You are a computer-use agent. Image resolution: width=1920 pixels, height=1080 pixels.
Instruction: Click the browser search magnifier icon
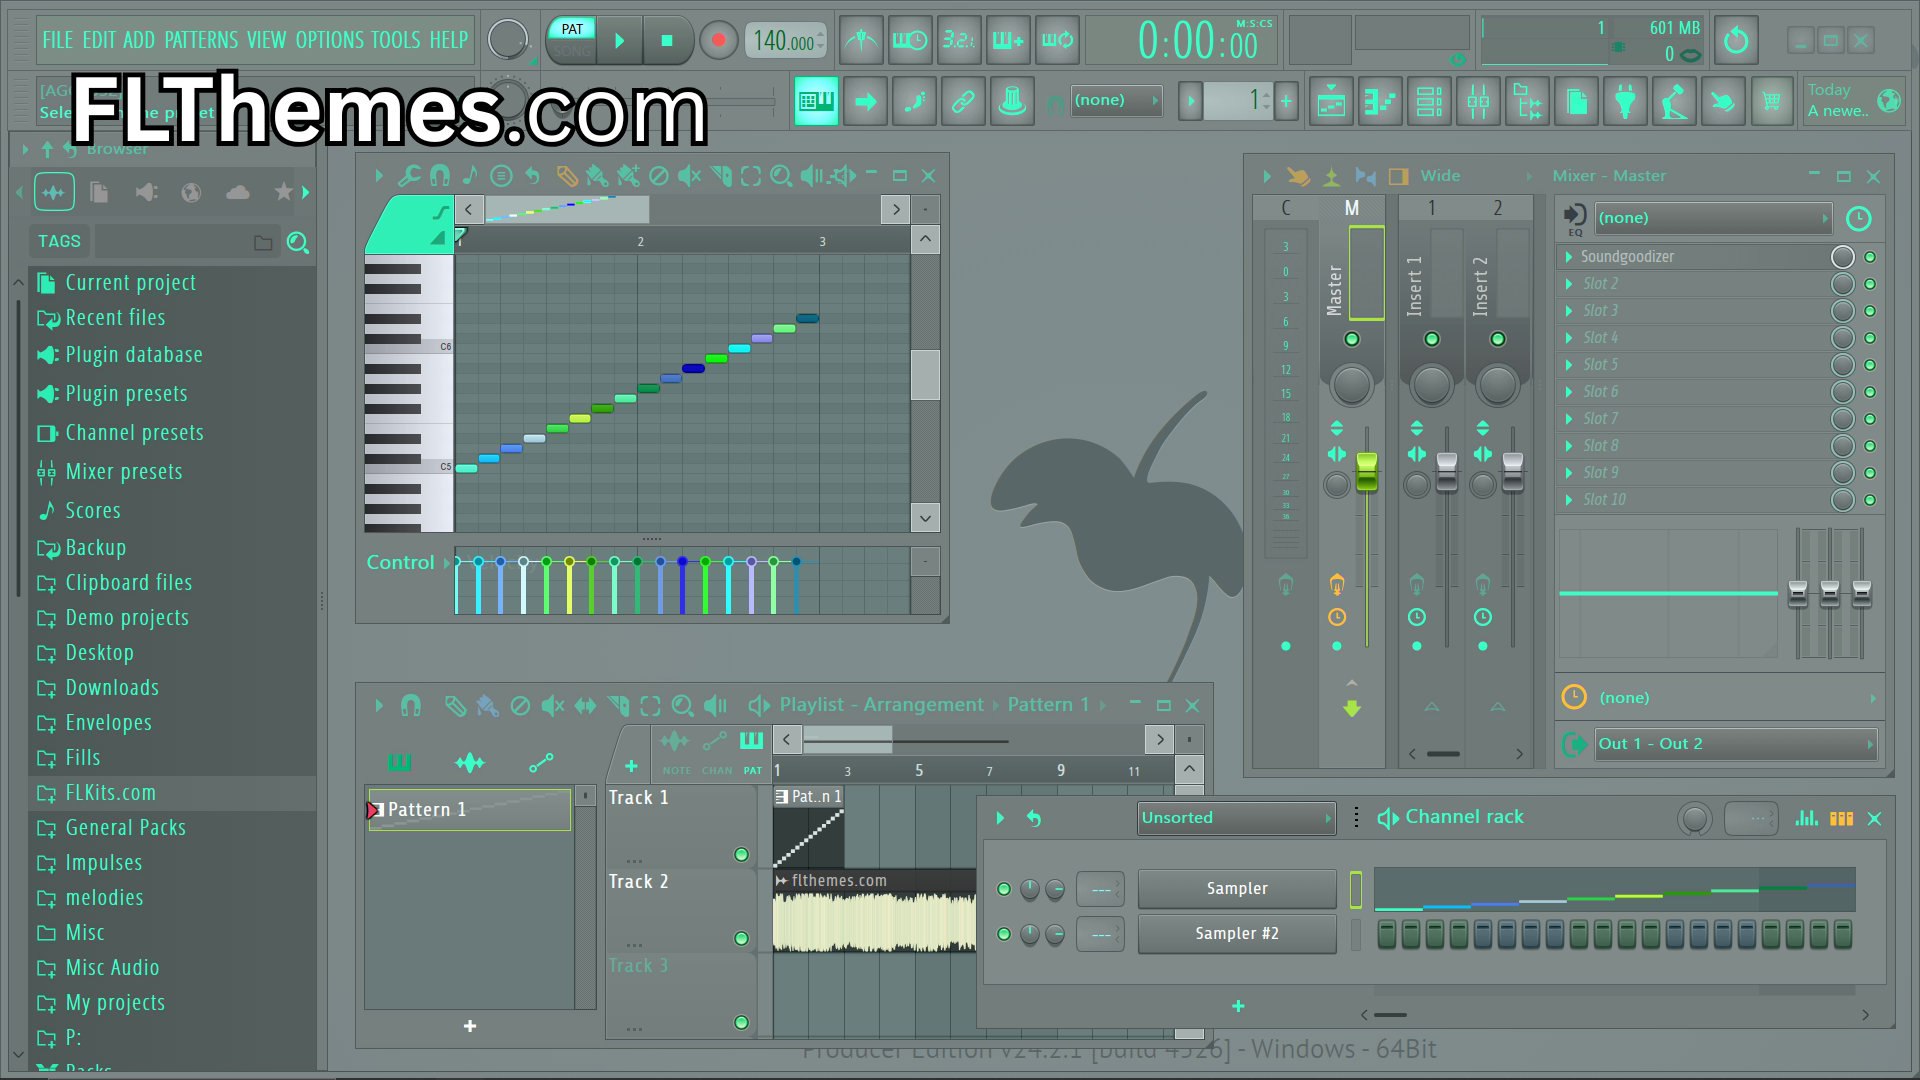click(297, 242)
